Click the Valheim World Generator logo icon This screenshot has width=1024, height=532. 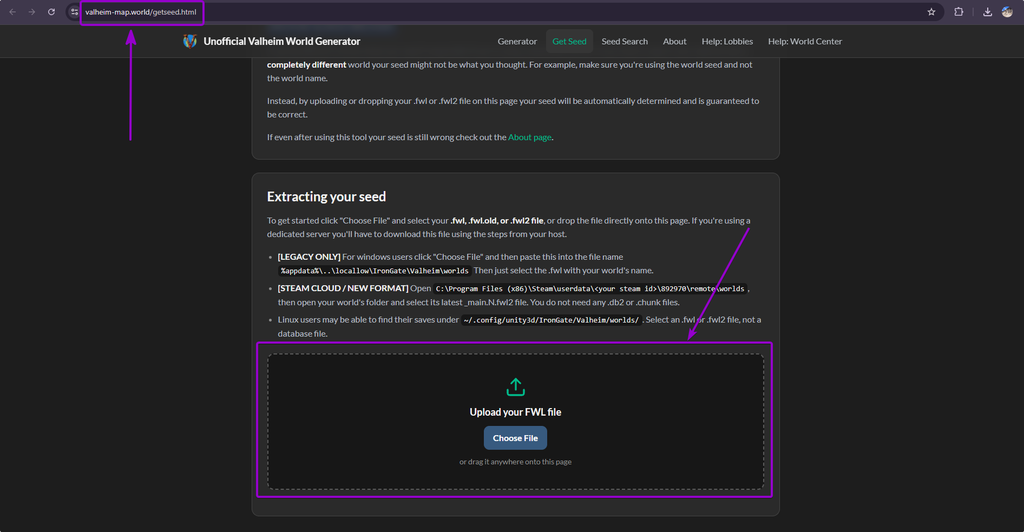pos(190,41)
